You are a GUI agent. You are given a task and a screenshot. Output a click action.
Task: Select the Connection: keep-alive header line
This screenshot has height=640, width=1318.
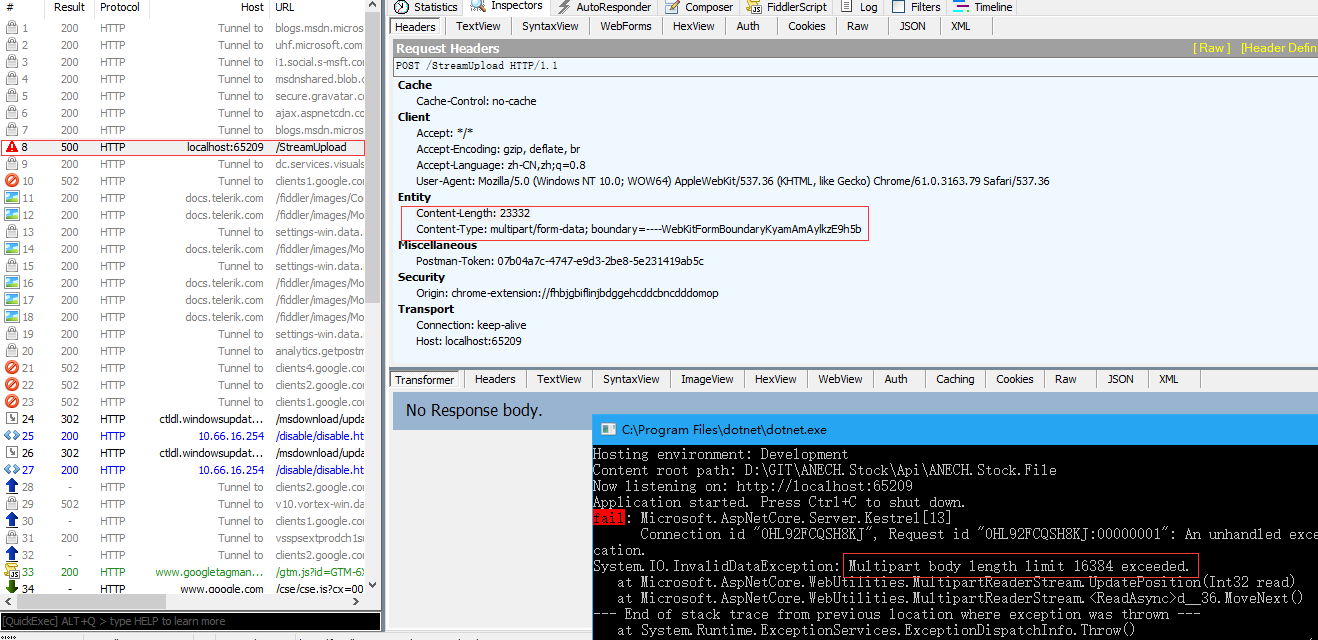[471, 325]
